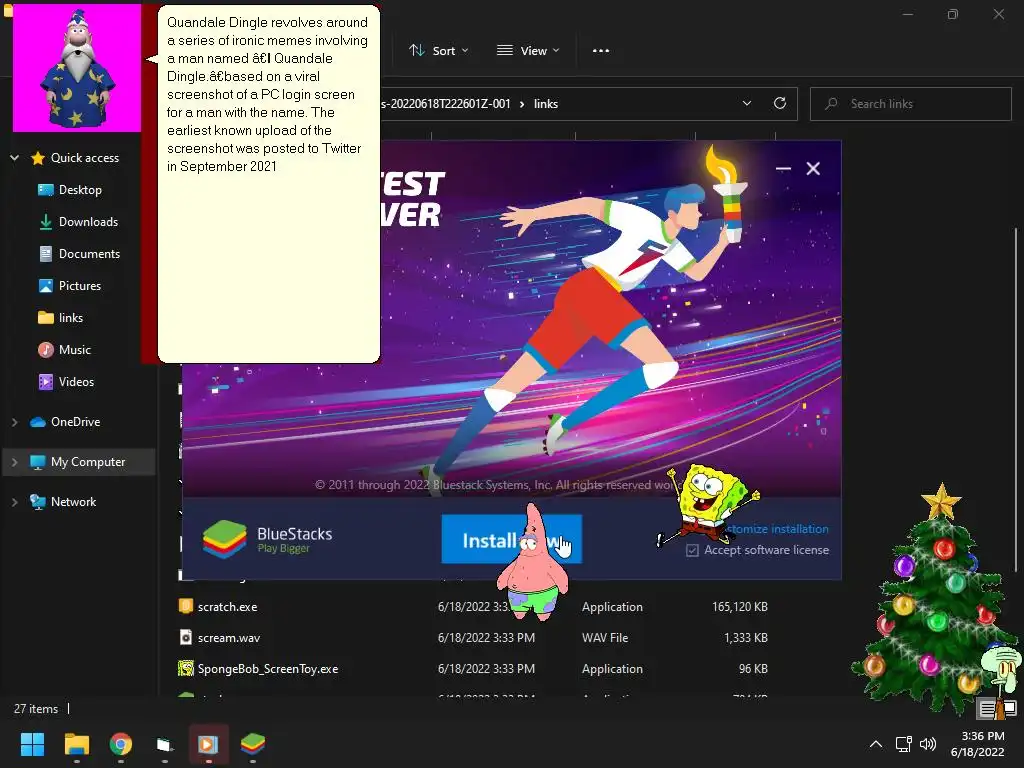1024x768 pixels.
Task: Open the Windows Start menu
Action: (x=32, y=744)
